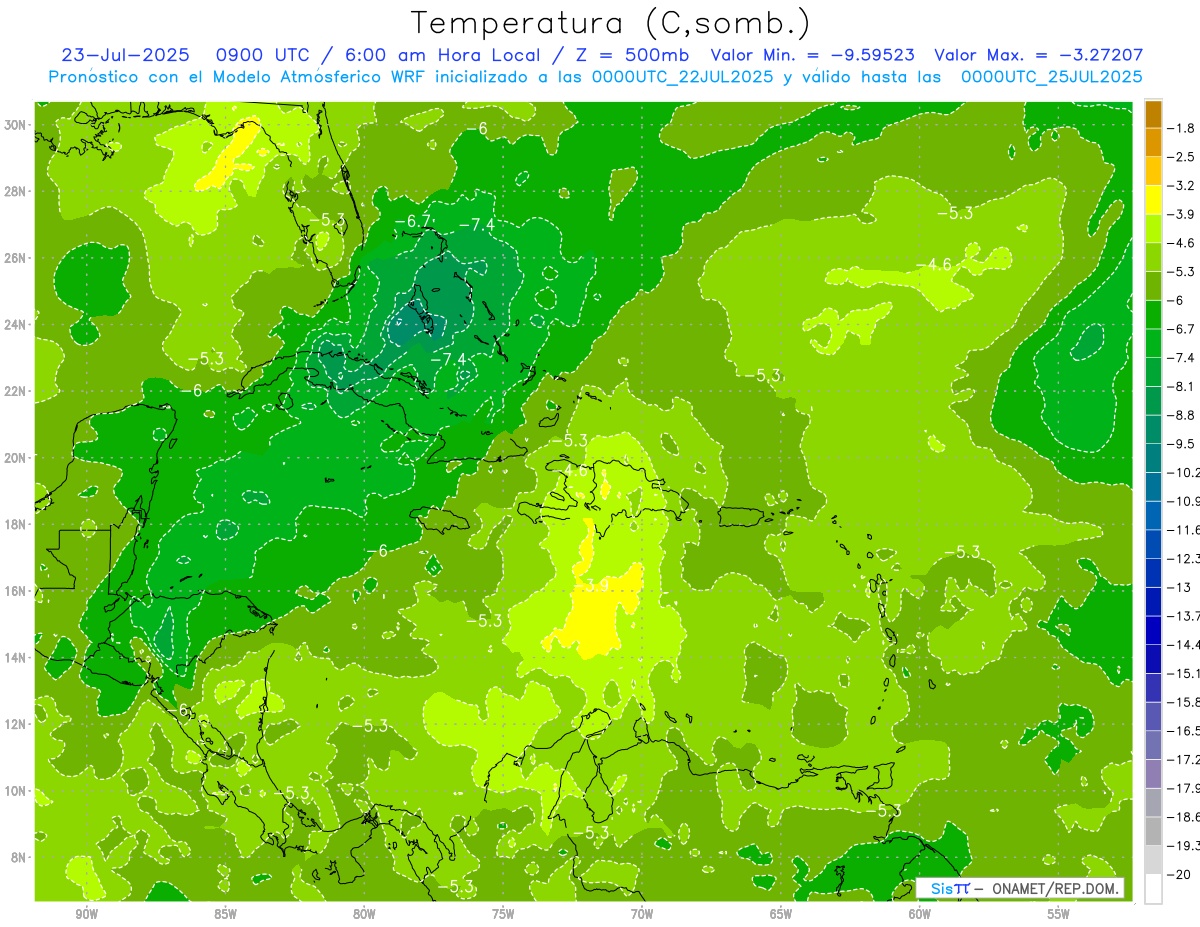The width and height of the screenshot is (1200, 927).
Task: Click the "Valor Min. = -9.59523" value
Action: coord(812,56)
